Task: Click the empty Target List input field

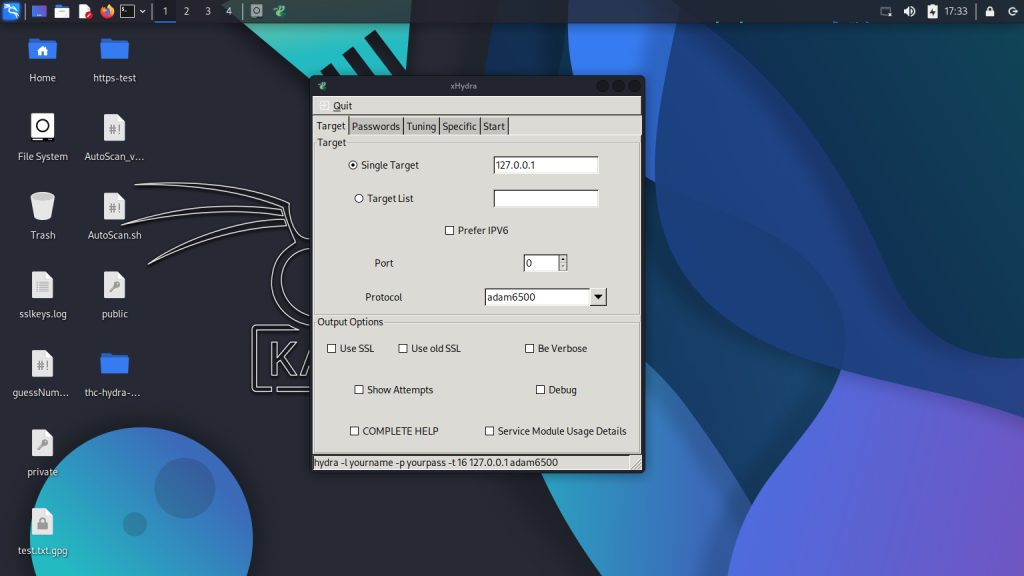Action: coord(545,199)
